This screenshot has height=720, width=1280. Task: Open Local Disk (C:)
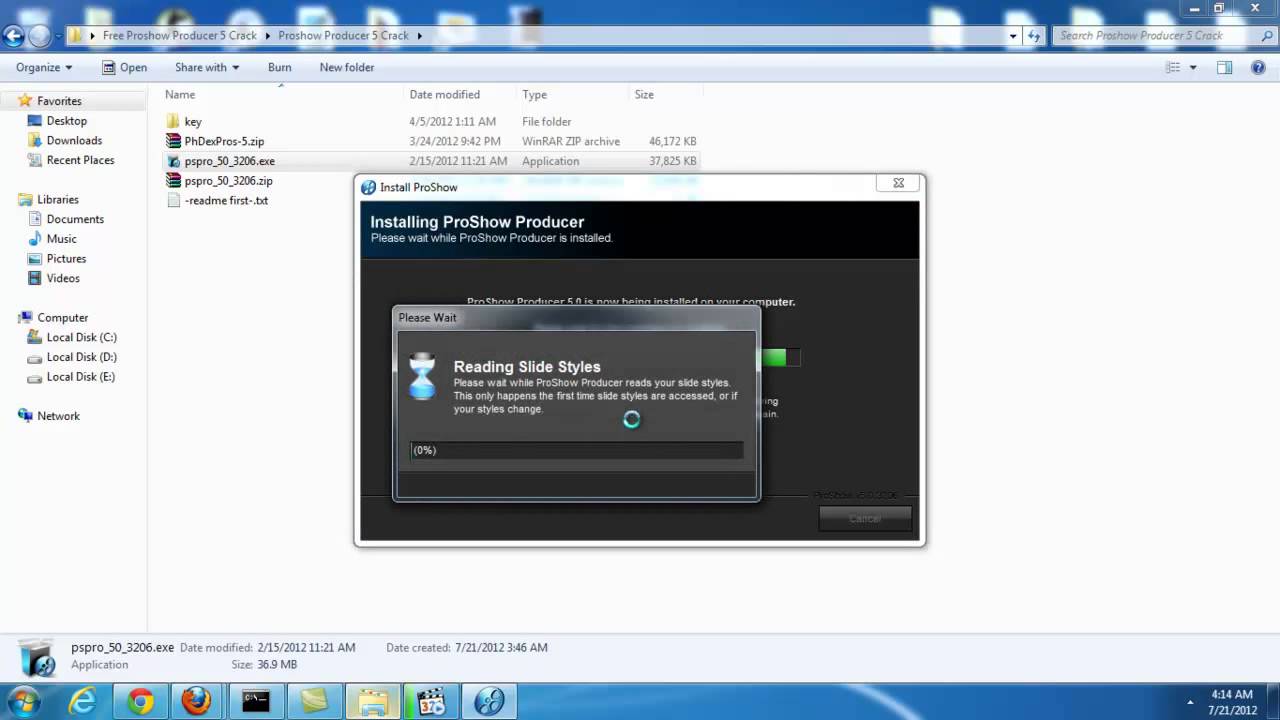tap(81, 337)
